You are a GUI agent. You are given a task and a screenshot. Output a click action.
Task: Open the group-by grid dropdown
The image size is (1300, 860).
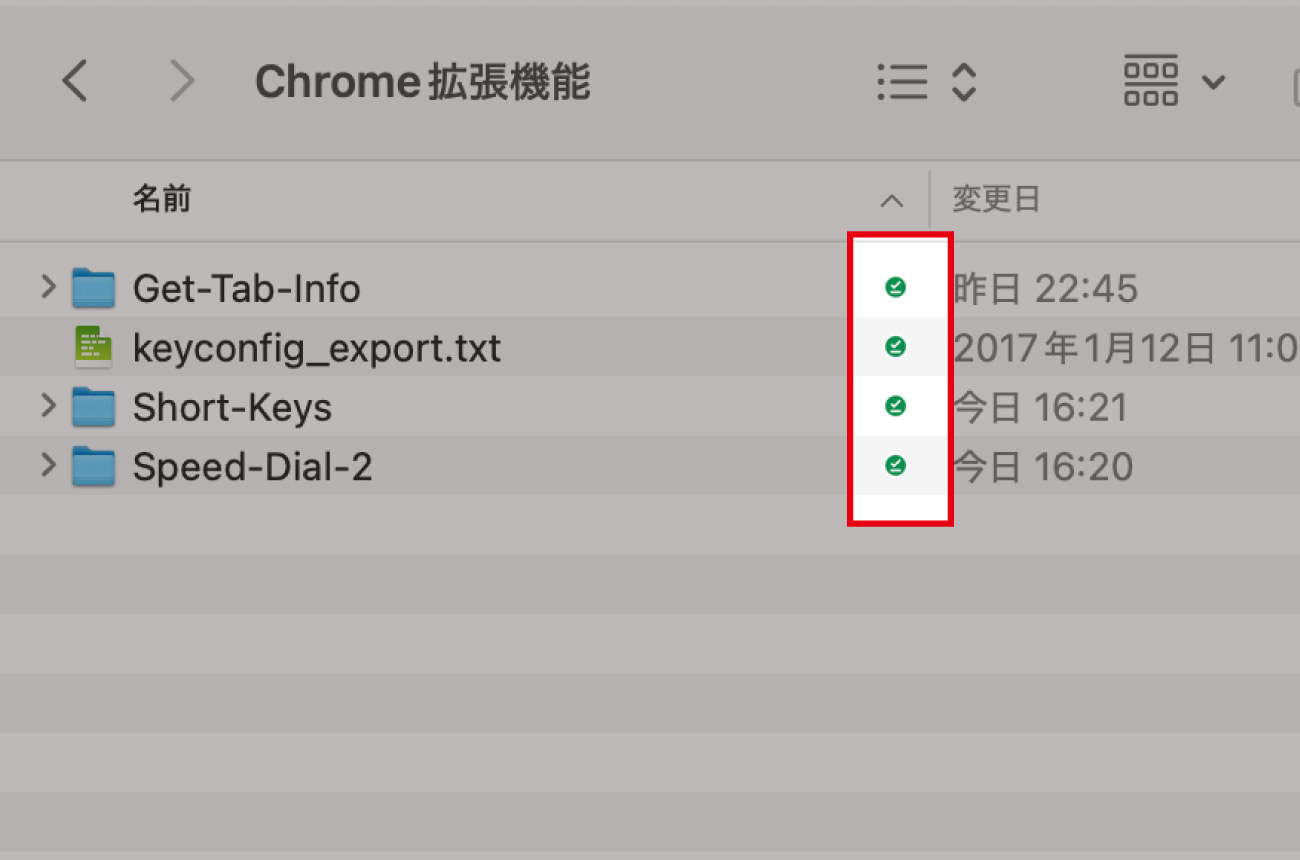pyautogui.click(x=1175, y=82)
